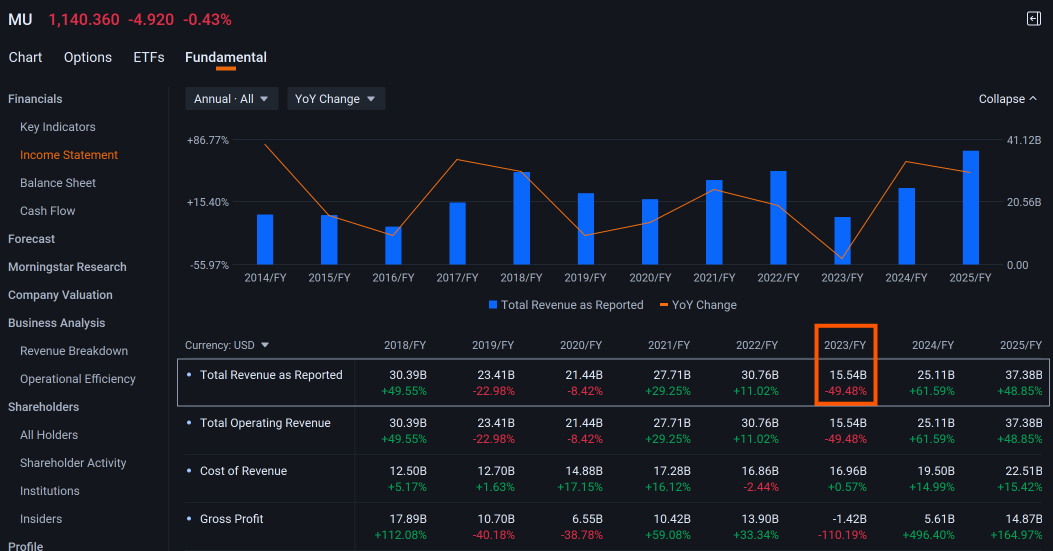Click bullet icon beside Total Revenue as Reported
The image size is (1053, 551).
pyautogui.click(x=189, y=375)
